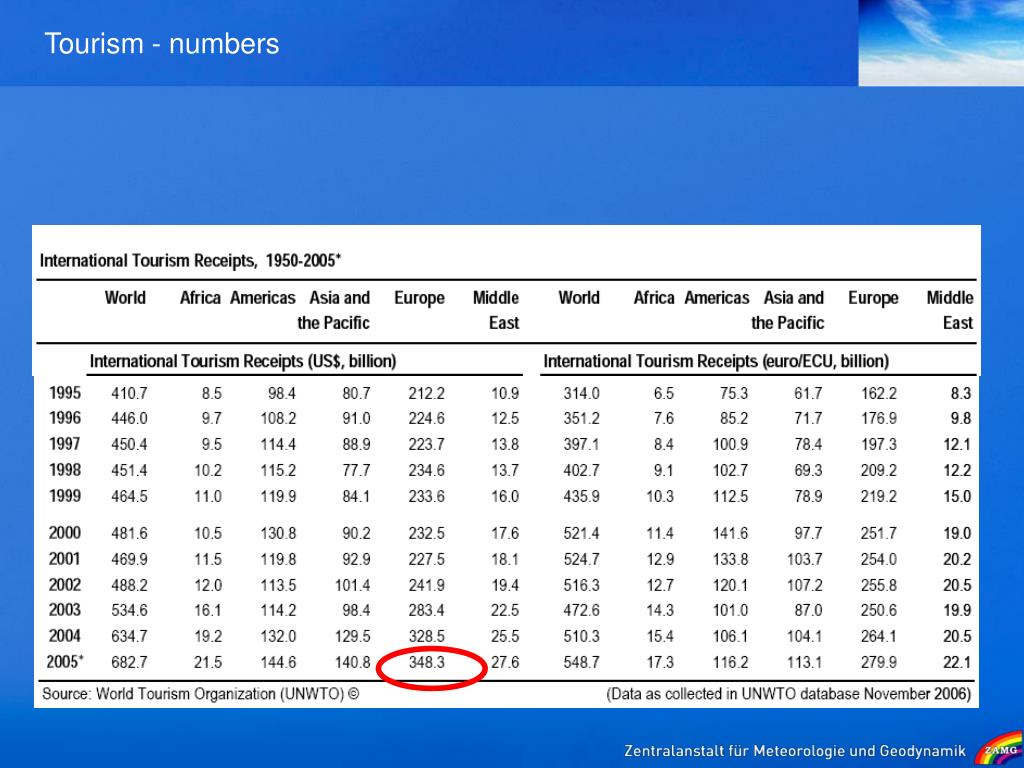Click the year label 2004

pos(65,636)
